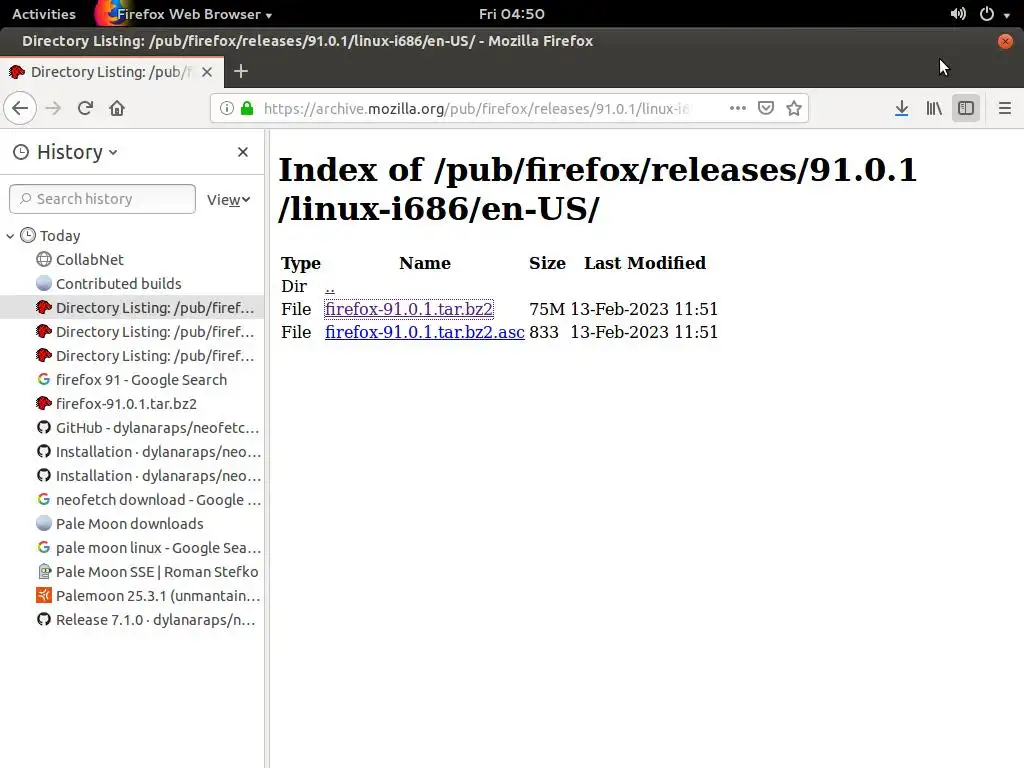Collapse the Today history group
The width and height of the screenshot is (1024, 768).
(x=10, y=236)
